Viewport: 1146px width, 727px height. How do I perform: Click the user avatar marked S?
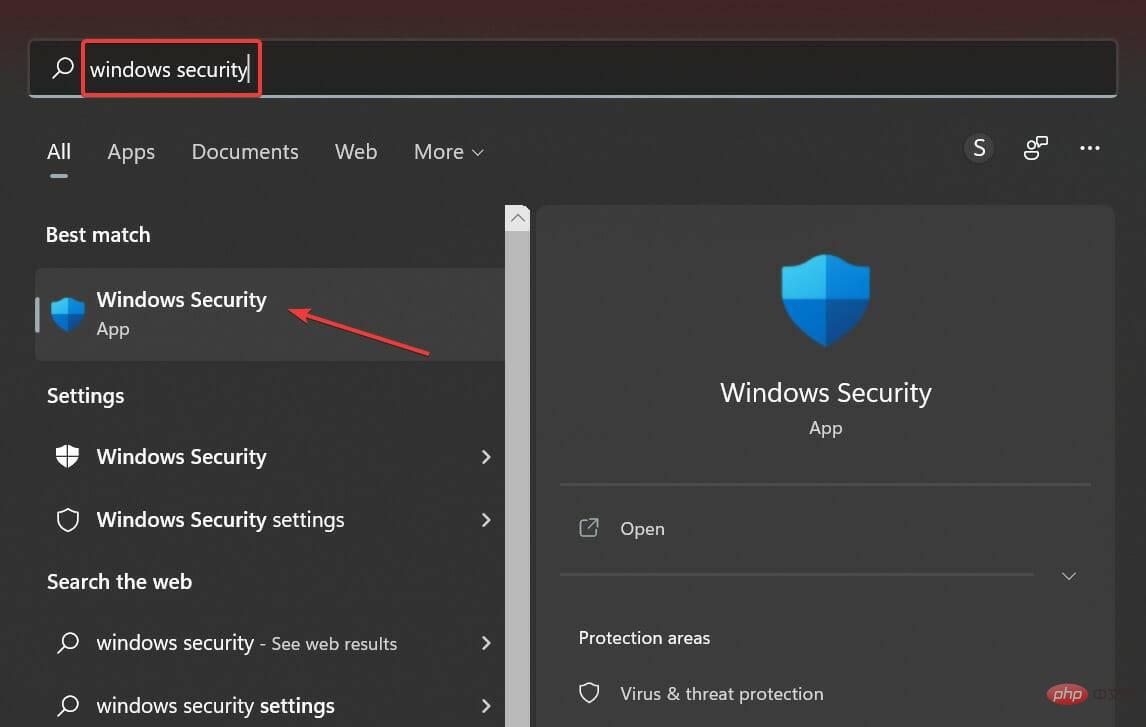978,147
